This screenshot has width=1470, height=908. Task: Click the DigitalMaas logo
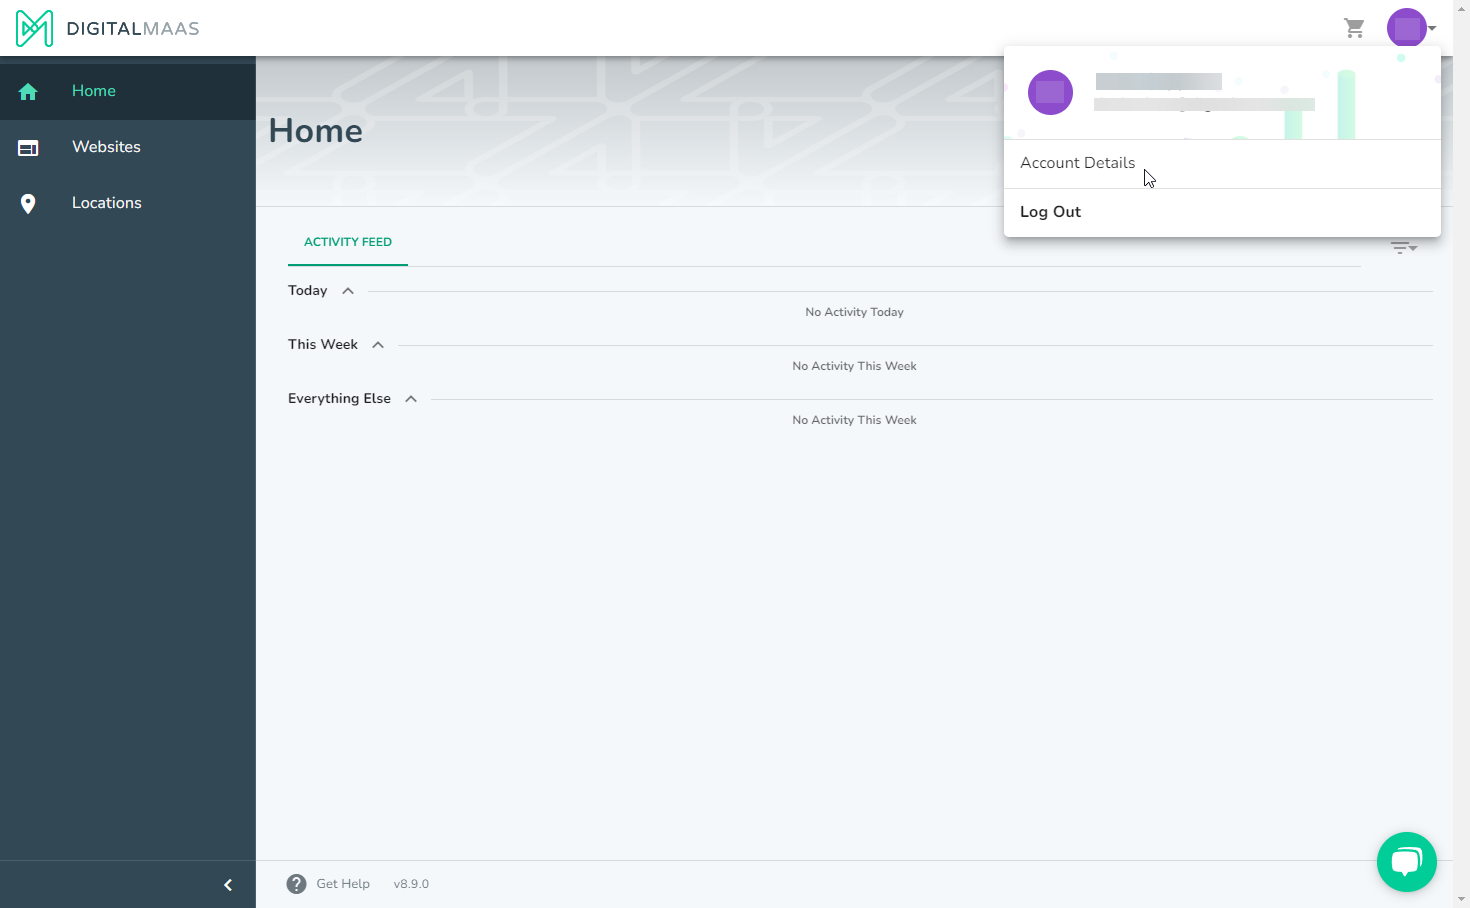point(106,28)
